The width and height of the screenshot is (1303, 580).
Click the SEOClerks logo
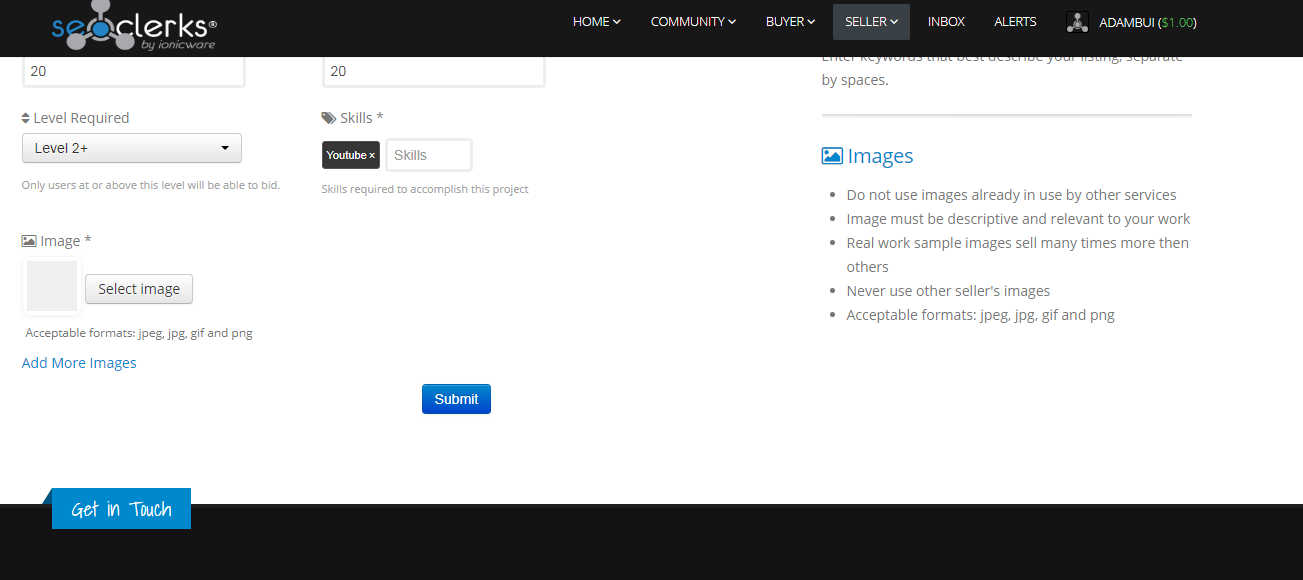coord(133,27)
